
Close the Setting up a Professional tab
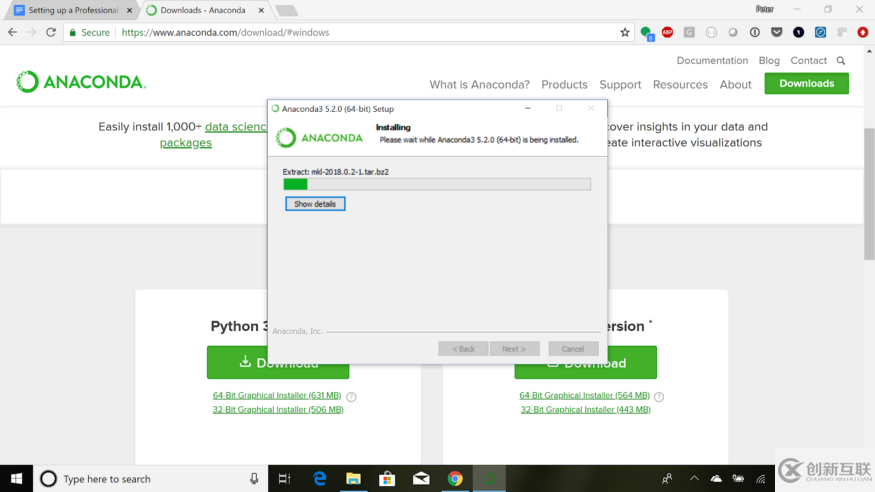pyautogui.click(x=129, y=10)
